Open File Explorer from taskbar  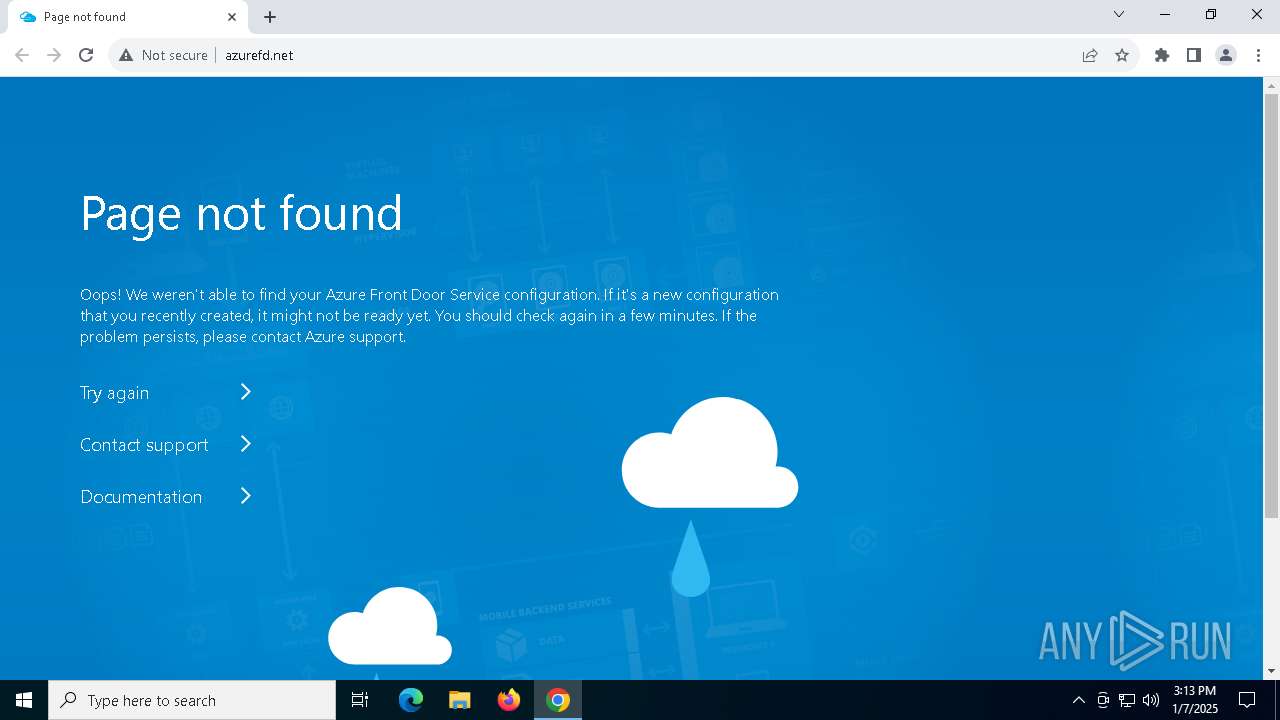460,700
